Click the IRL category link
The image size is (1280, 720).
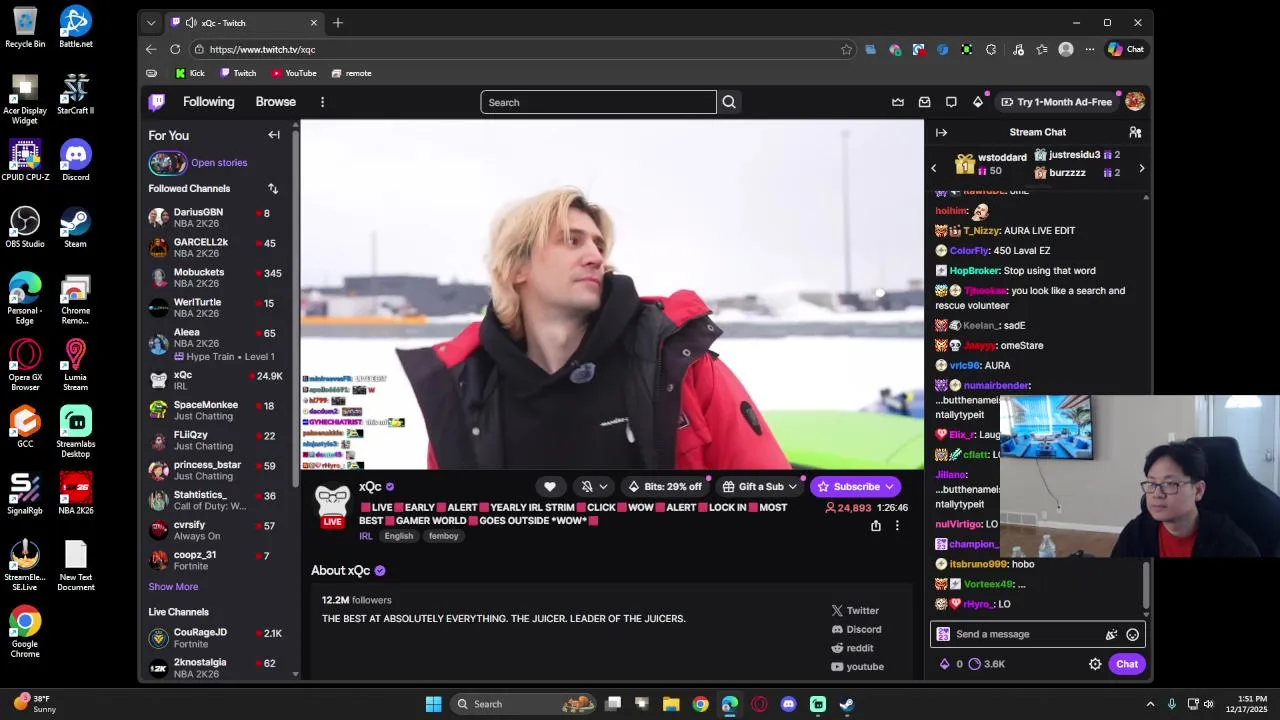point(366,537)
